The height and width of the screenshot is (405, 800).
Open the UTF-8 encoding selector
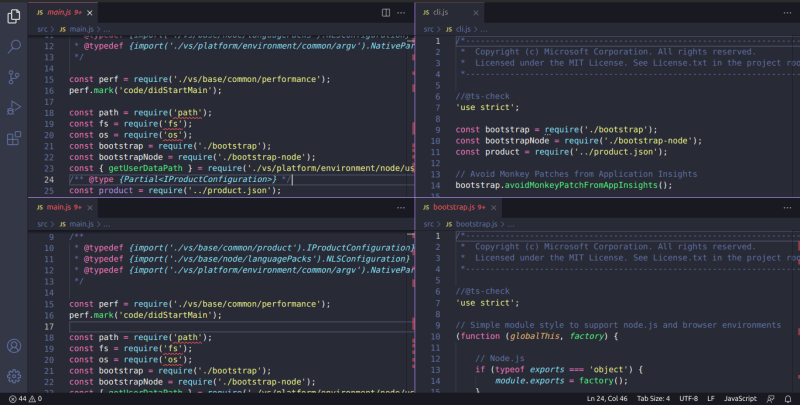[689, 399]
